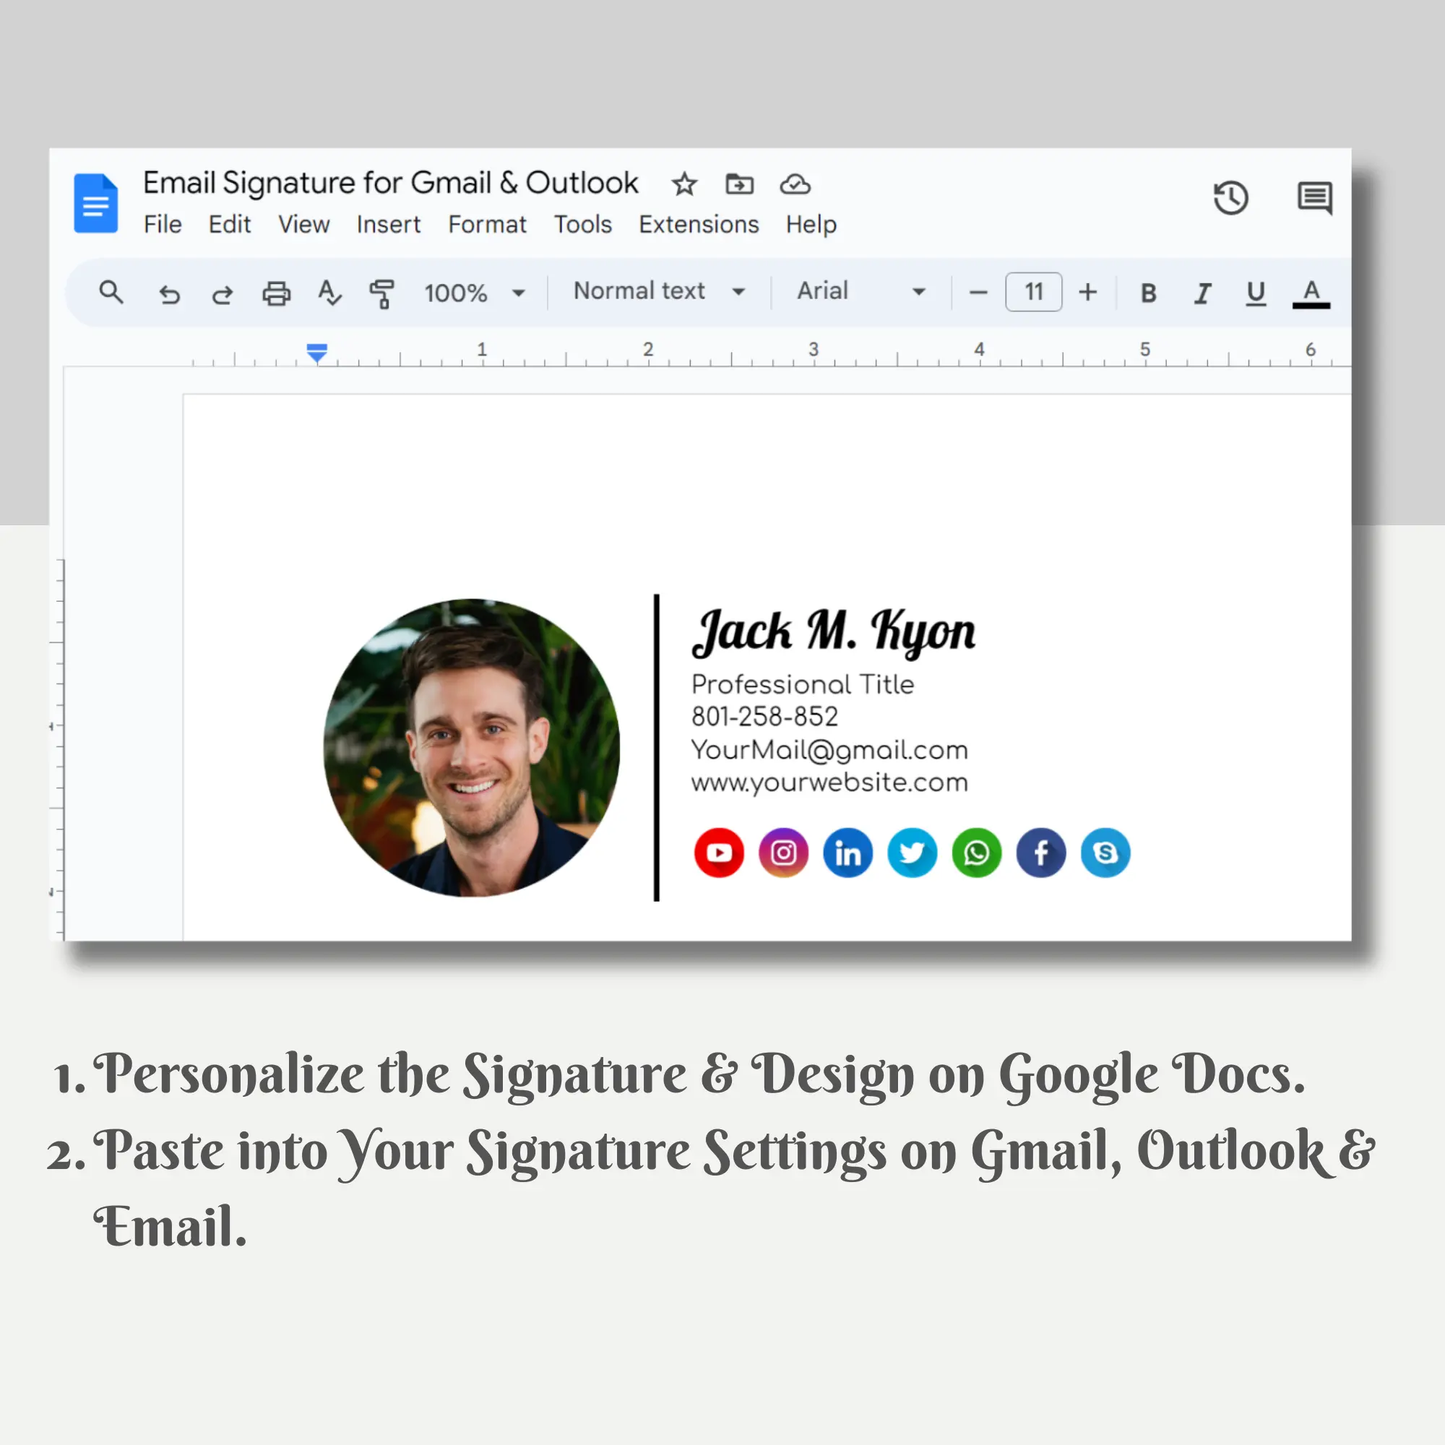Open the Help menu
Image resolution: width=1445 pixels, height=1445 pixels.
[x=811, y=224]
